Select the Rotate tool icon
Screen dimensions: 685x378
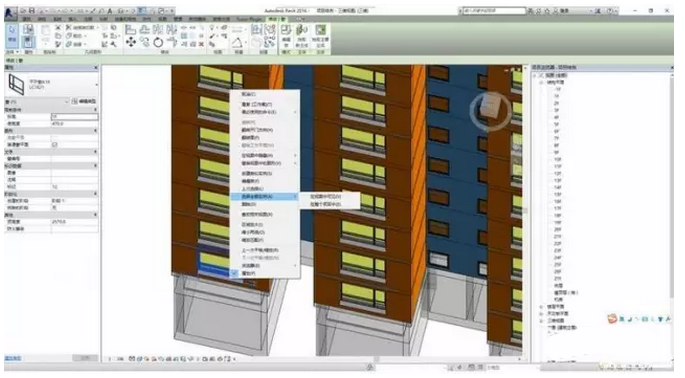click(x=158, y=42)
